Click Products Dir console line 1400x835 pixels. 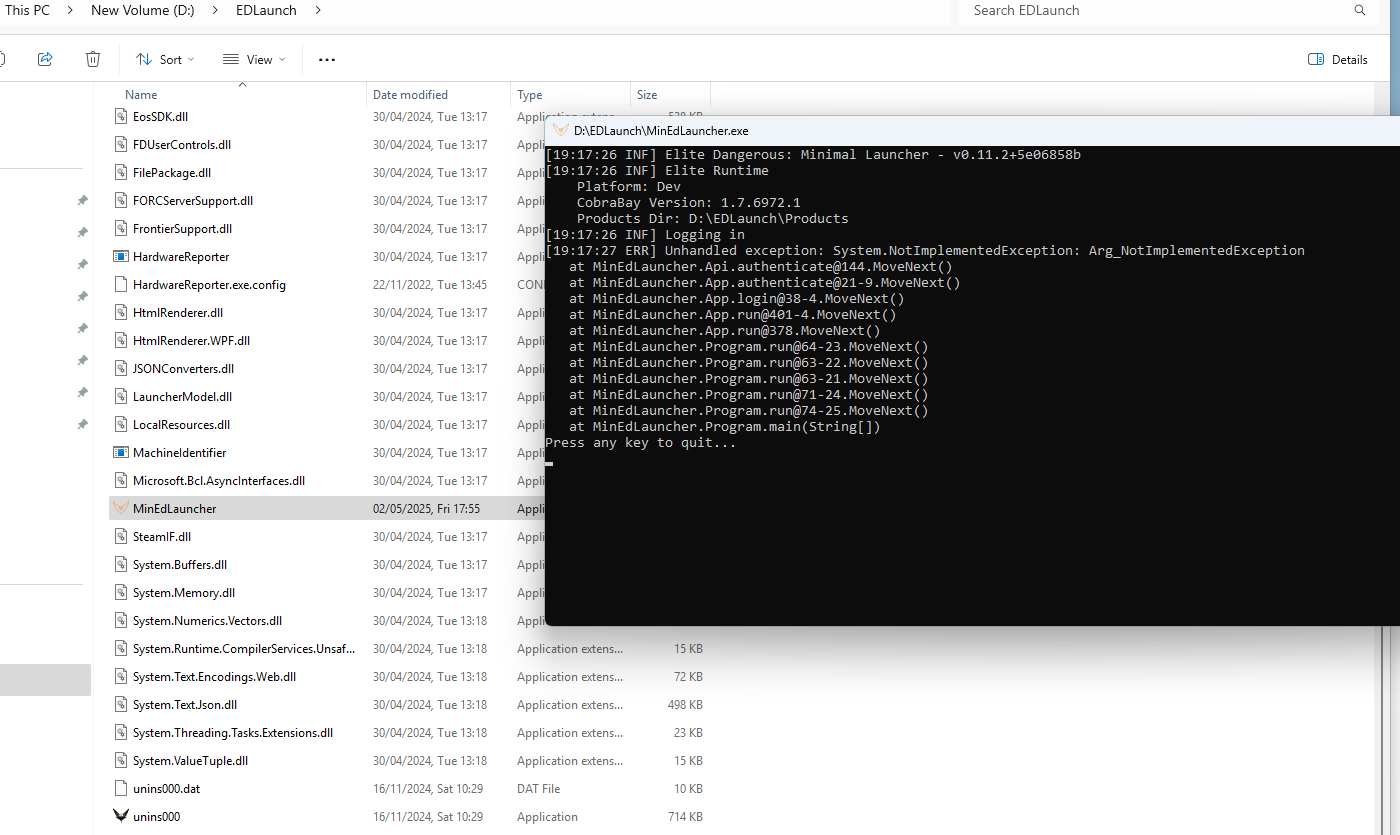712,219
